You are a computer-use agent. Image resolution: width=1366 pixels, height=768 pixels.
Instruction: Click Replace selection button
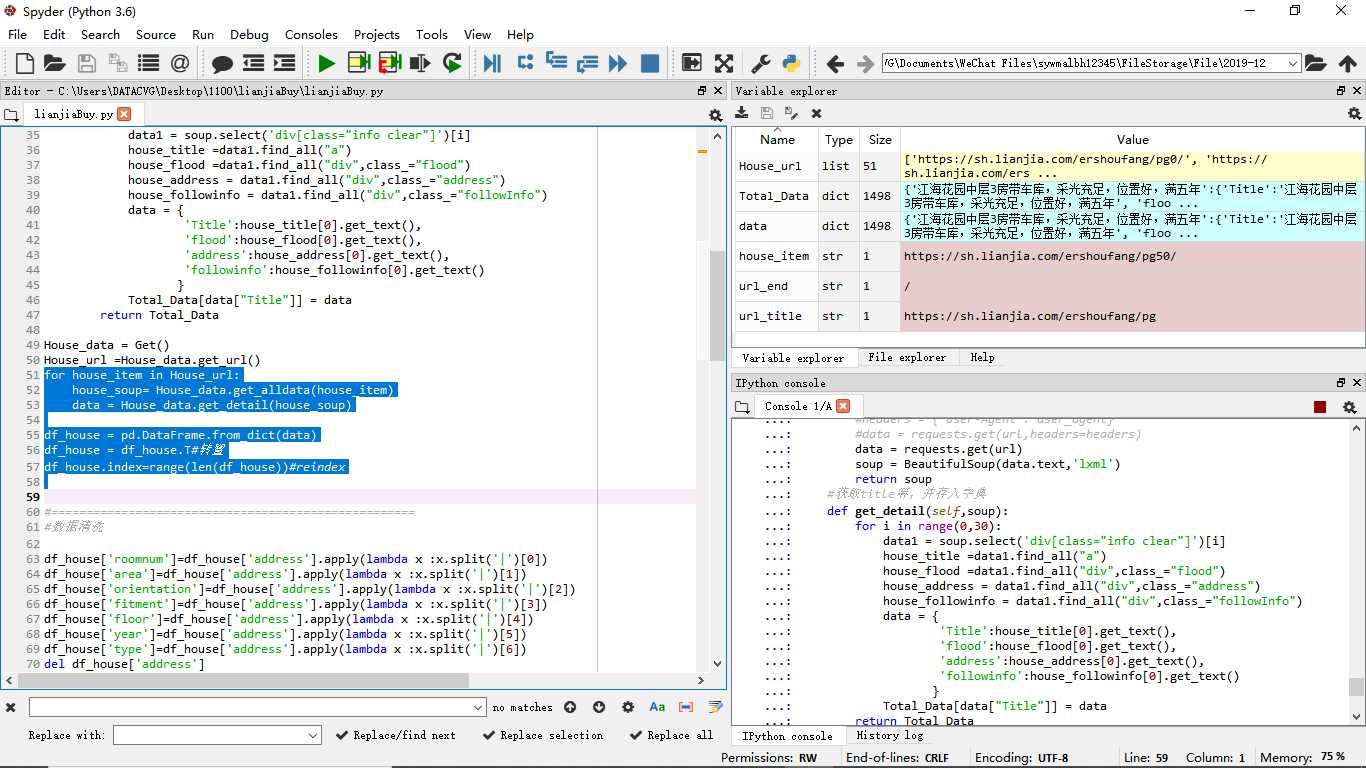pos(543,735)
